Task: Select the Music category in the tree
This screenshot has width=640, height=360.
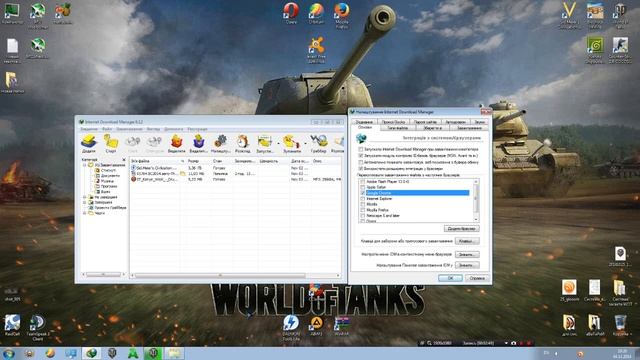Action: (x=107, y=181)
